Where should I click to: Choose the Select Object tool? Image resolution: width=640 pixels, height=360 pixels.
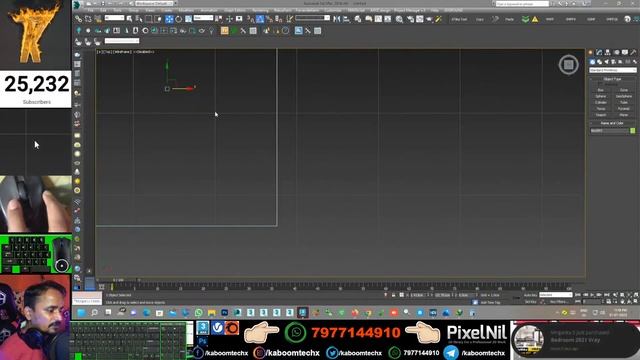click(x=129, y=19)
